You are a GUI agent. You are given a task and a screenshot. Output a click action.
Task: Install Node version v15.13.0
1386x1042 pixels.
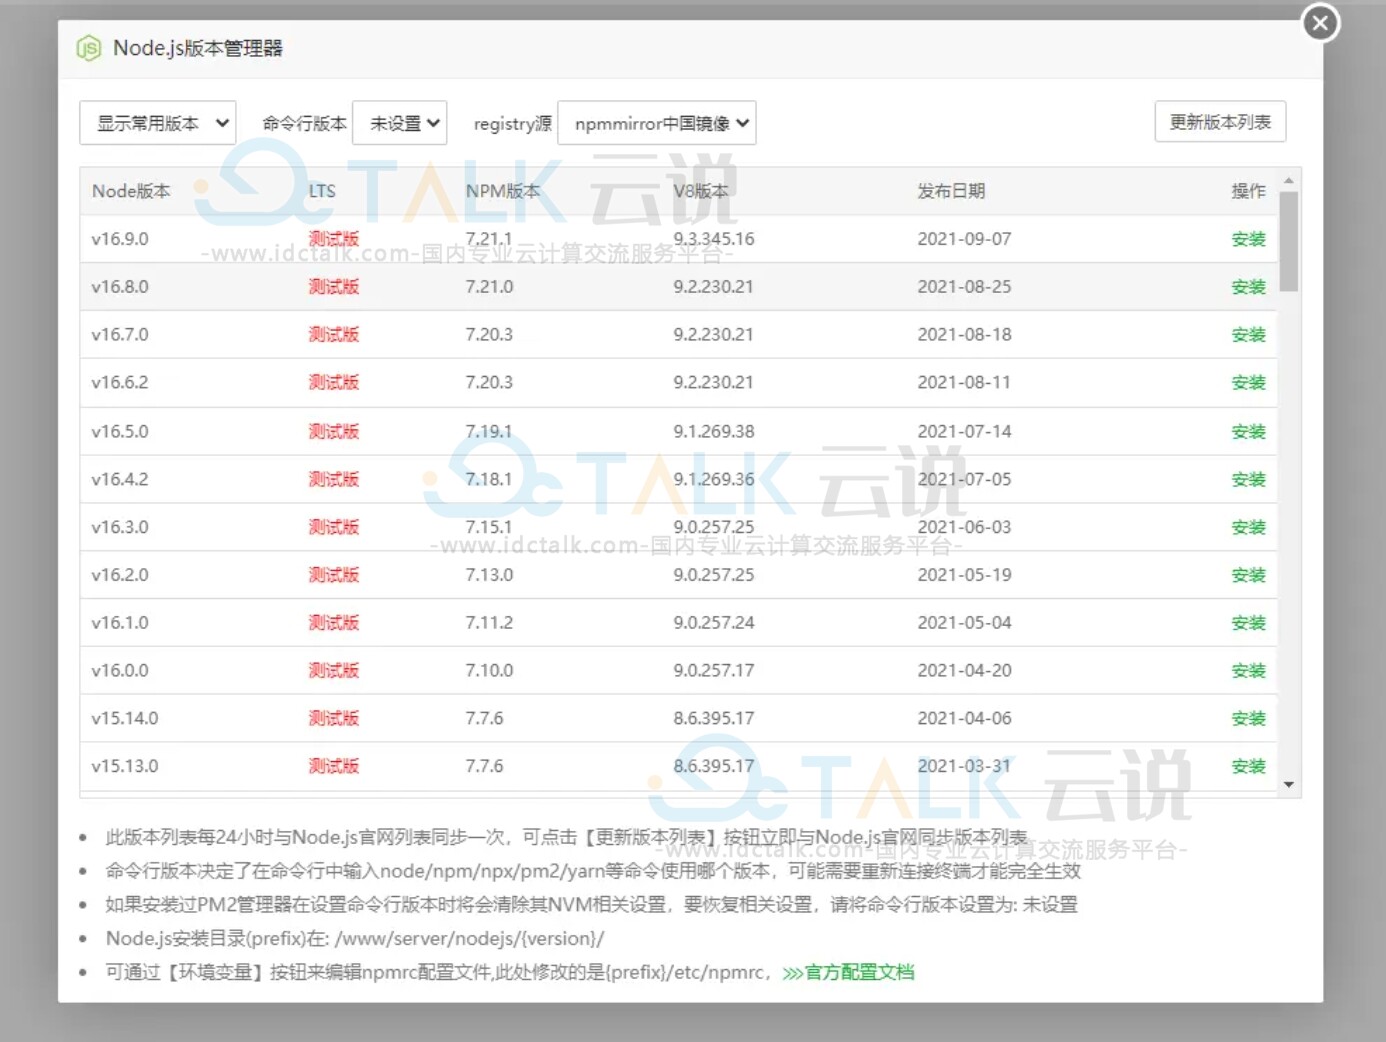click(1248, 767)
